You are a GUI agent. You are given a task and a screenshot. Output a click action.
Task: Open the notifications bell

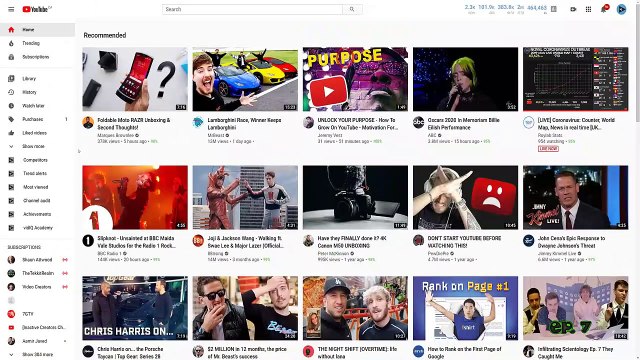[604, 9]
